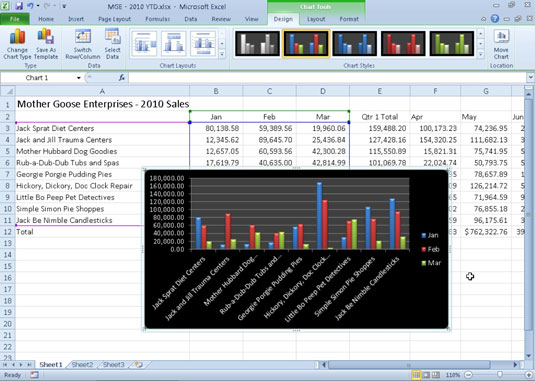Choose the third chart layout thumbnail

203,44
